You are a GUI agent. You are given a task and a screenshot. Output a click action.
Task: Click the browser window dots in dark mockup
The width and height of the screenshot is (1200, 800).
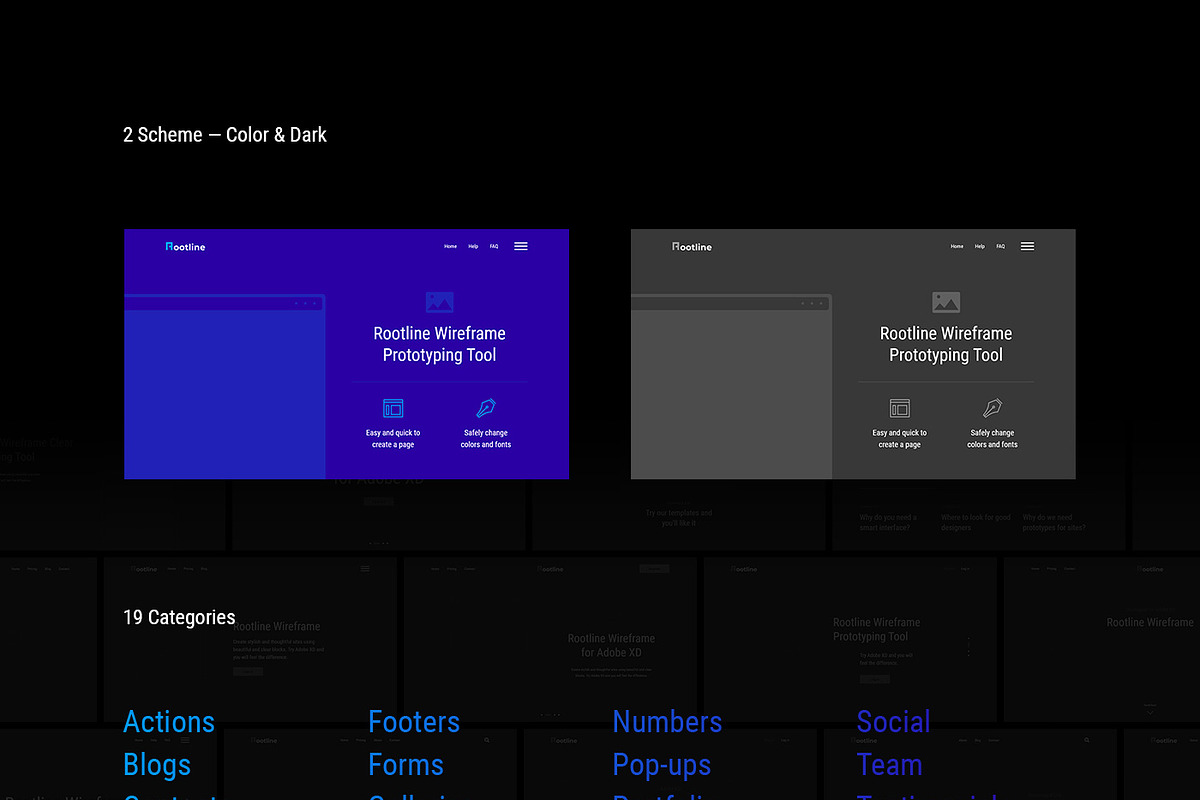coord(813,303)
